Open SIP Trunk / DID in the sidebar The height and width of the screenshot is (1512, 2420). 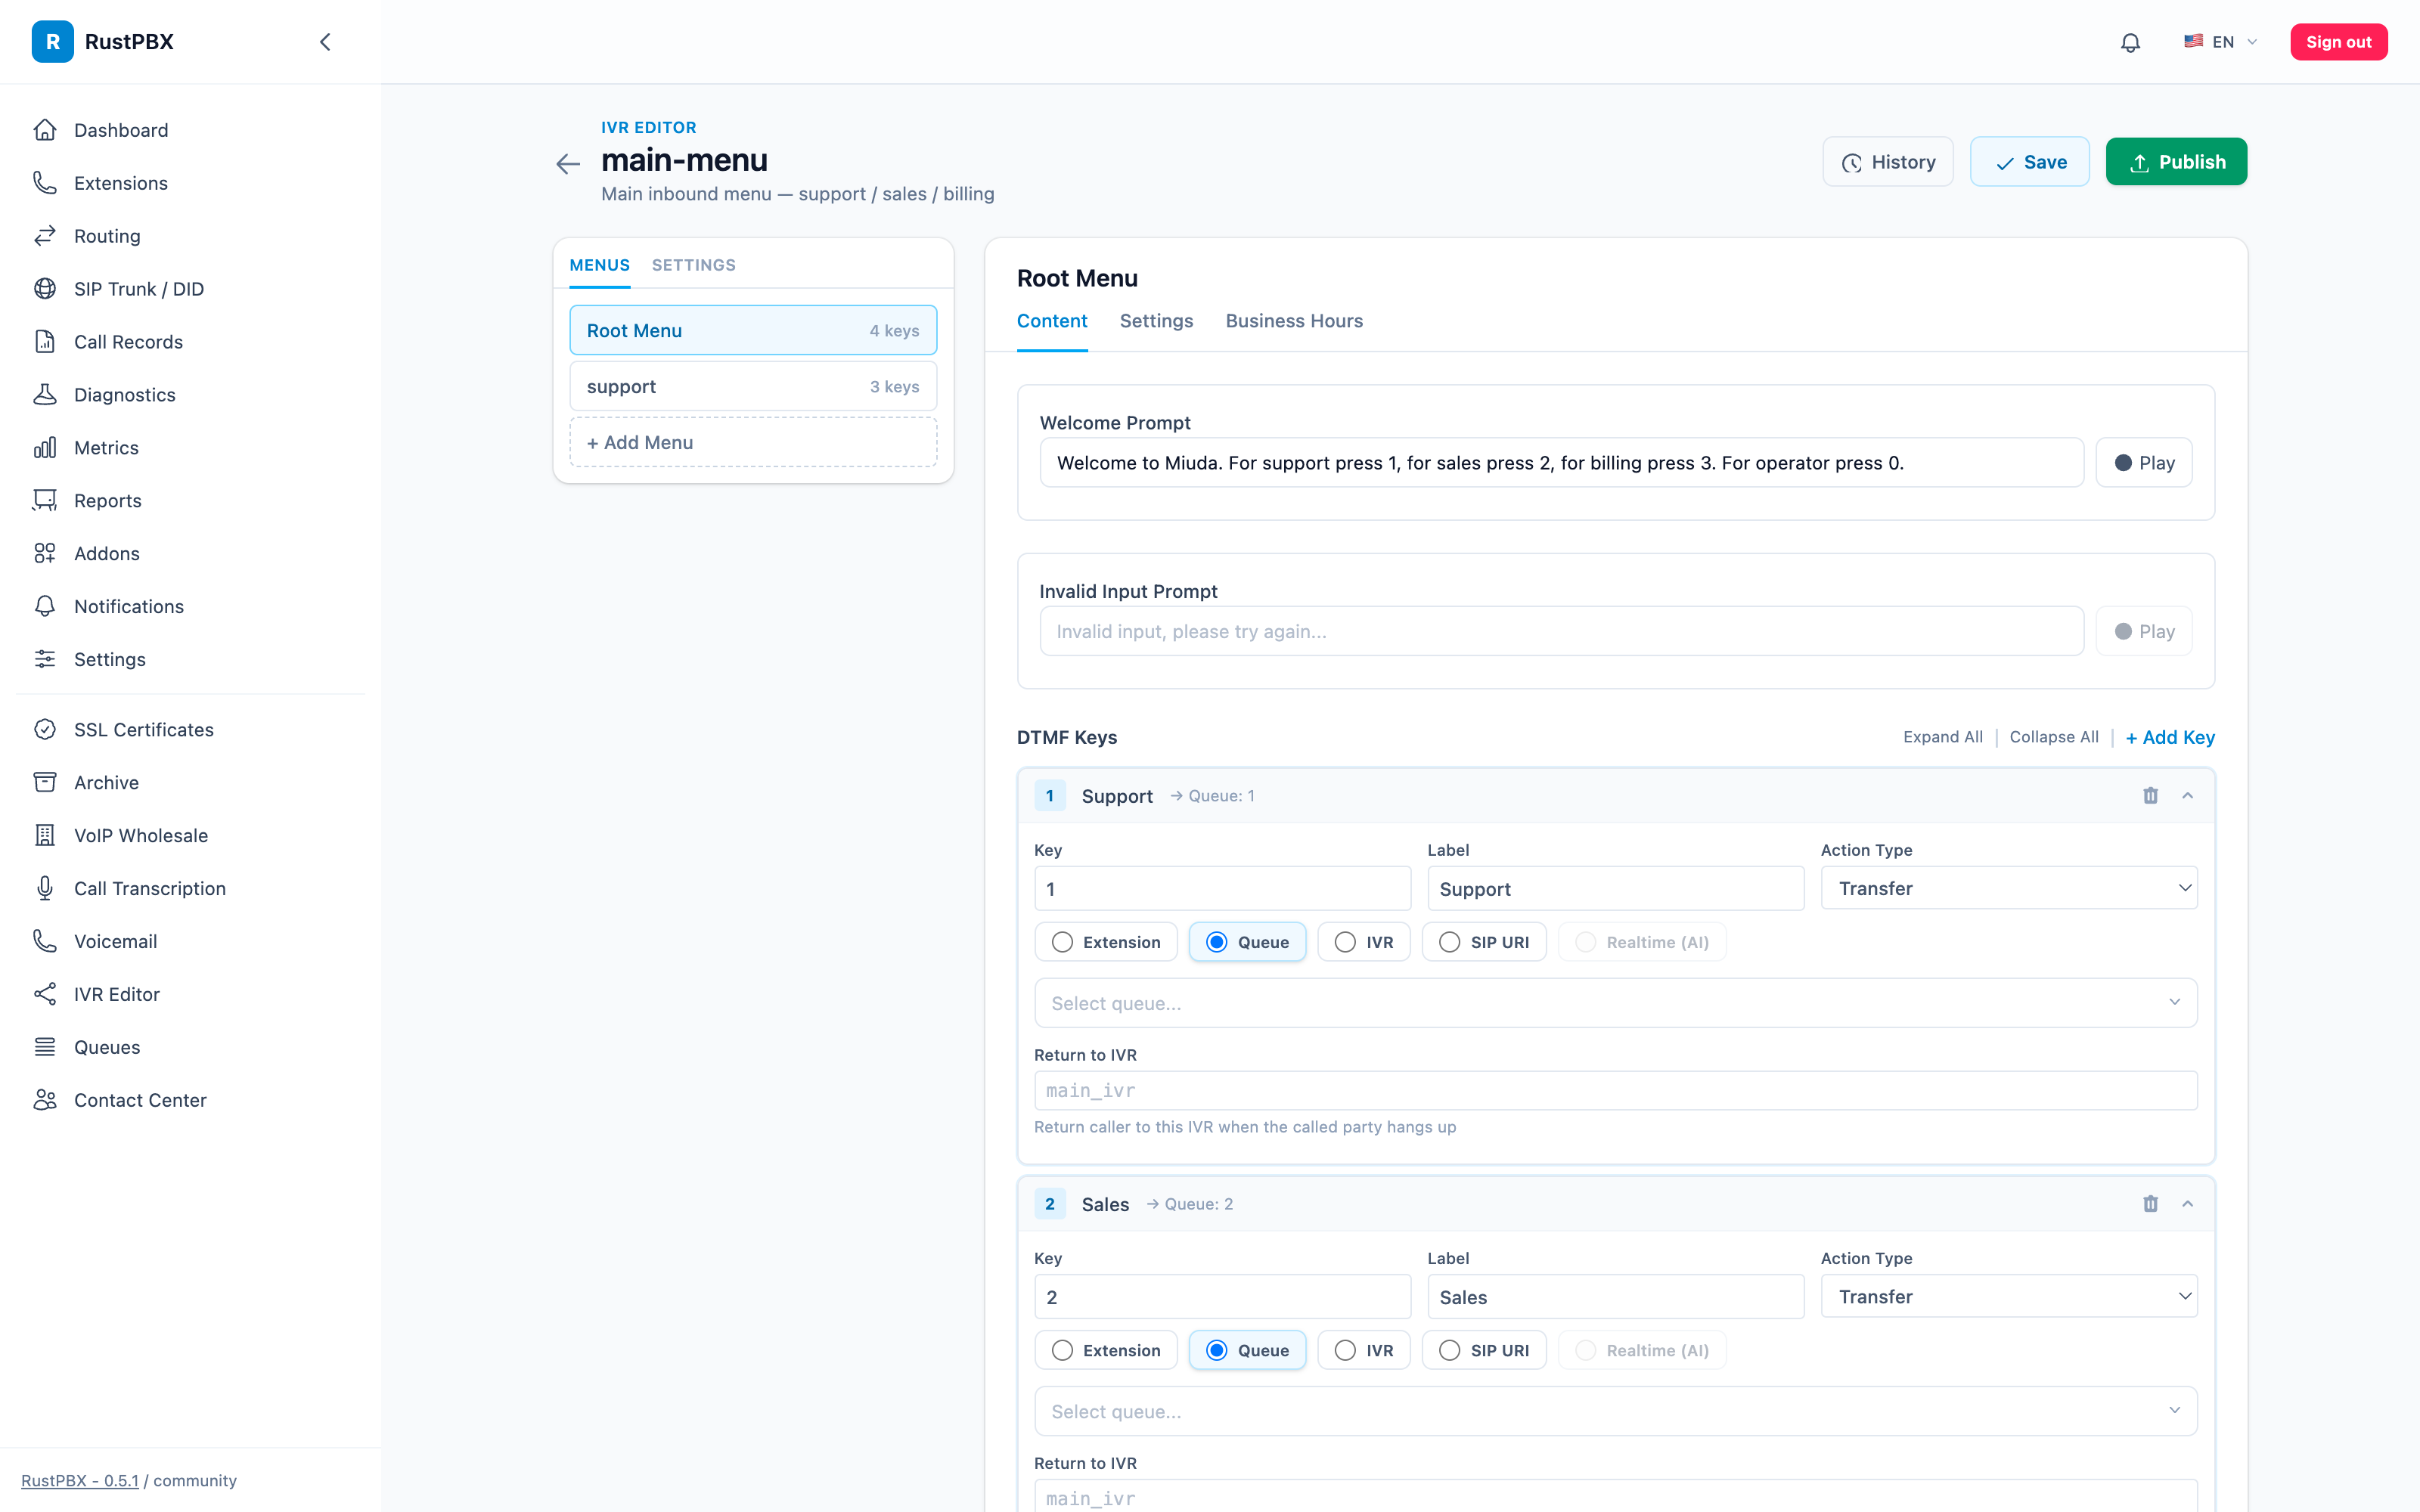191,289
